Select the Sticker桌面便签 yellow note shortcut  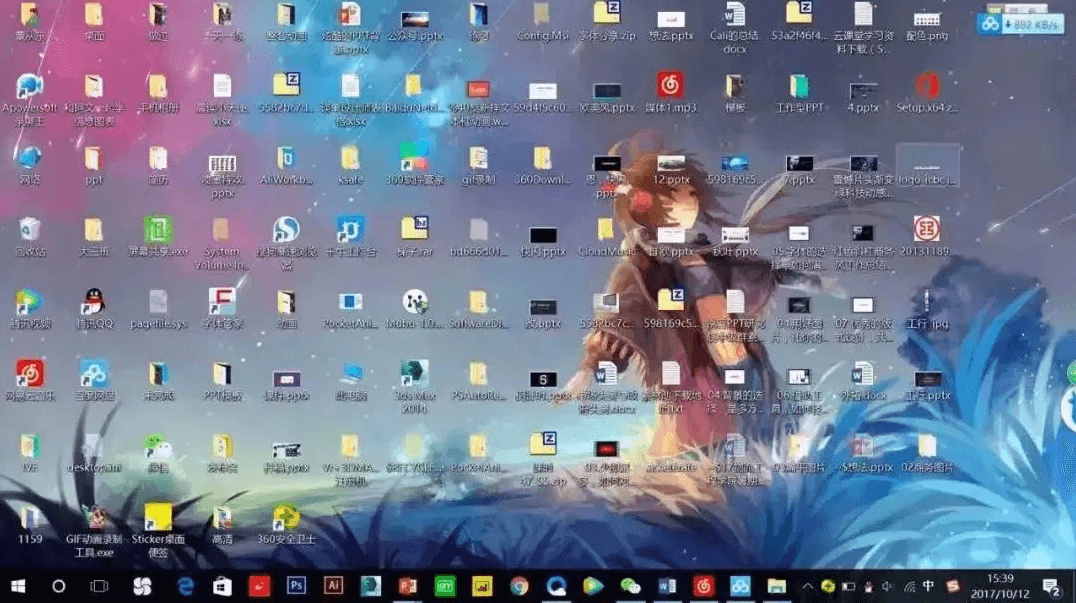158,518
